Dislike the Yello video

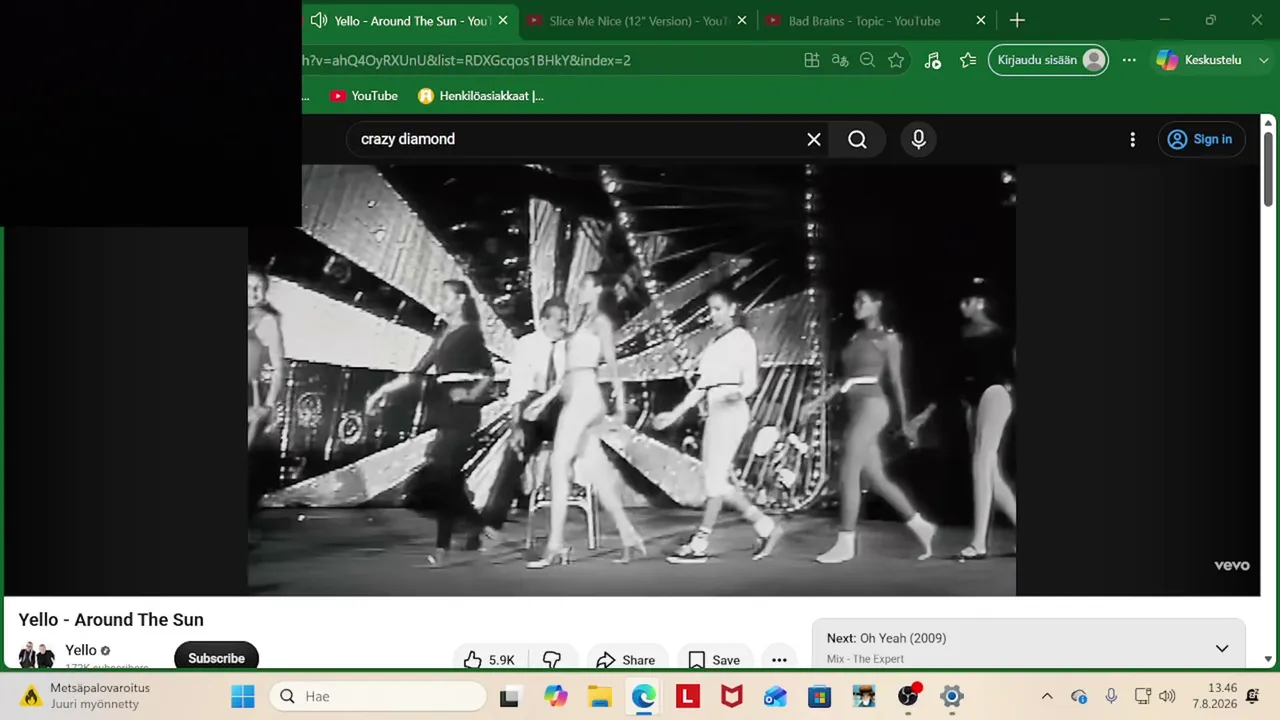coord(552,660)
